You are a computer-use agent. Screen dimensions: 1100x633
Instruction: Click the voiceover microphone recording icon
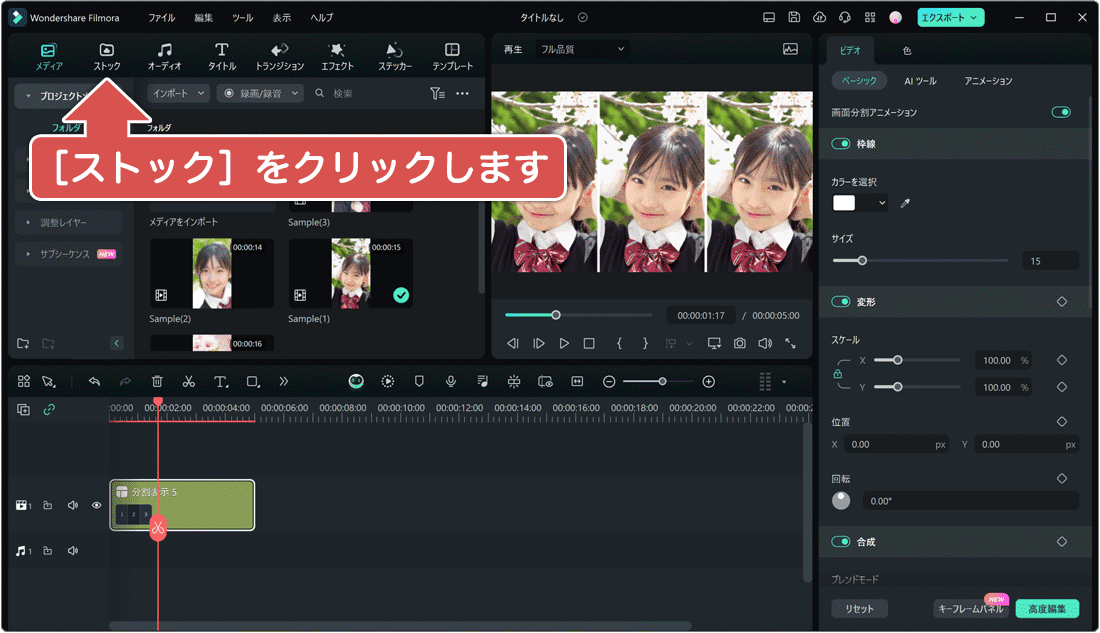click(x=452, y=381)
